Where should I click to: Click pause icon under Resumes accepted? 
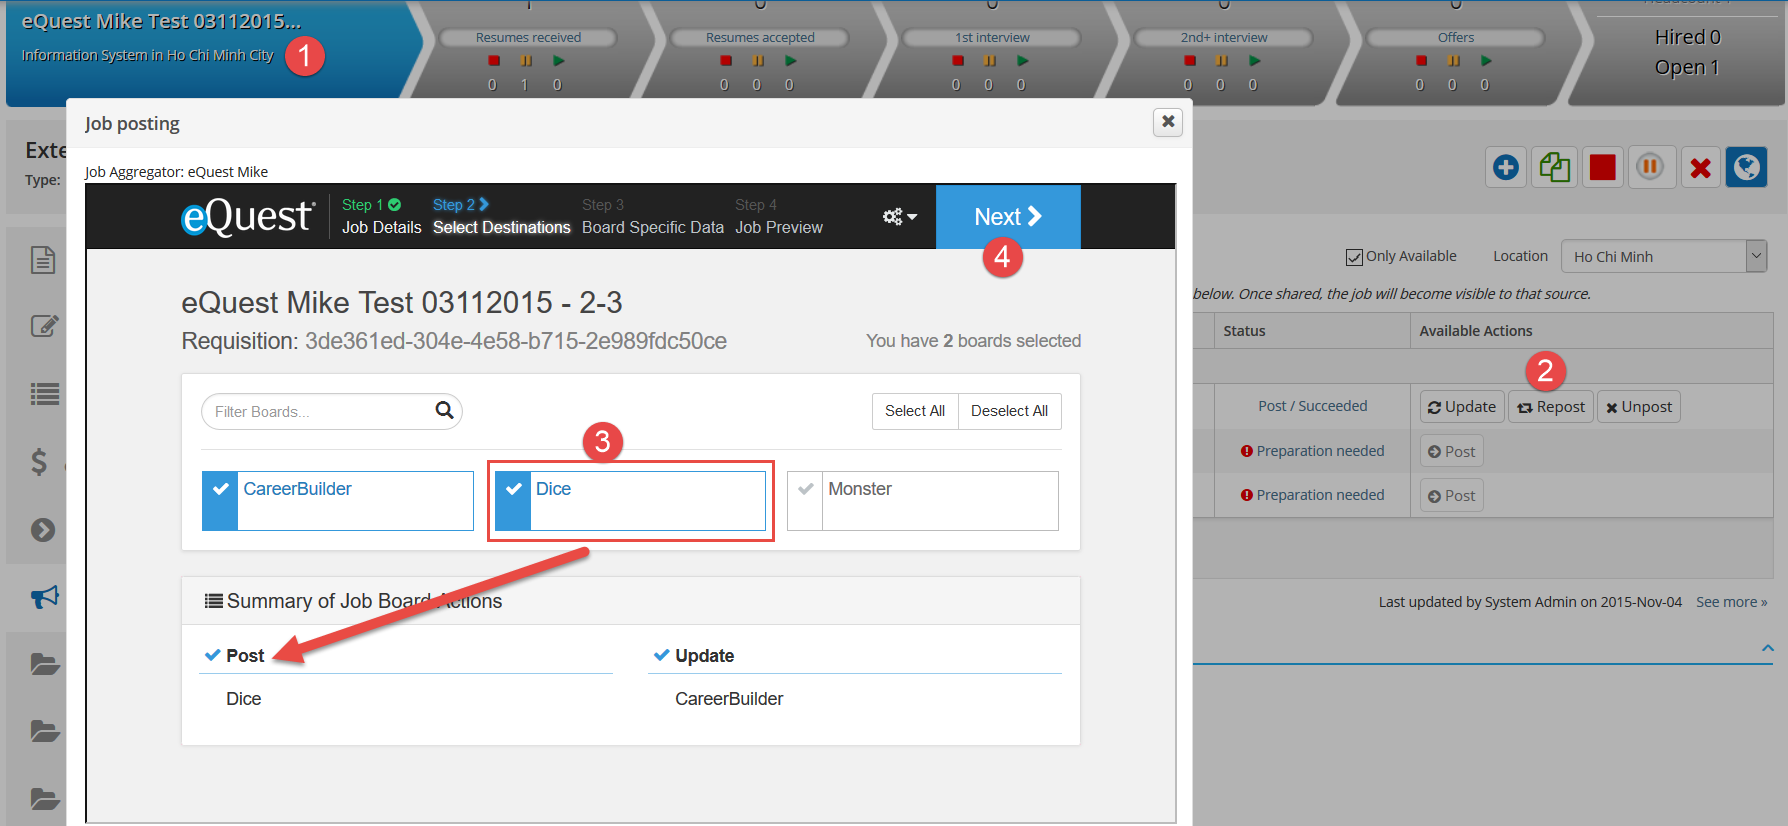point(758,61)
